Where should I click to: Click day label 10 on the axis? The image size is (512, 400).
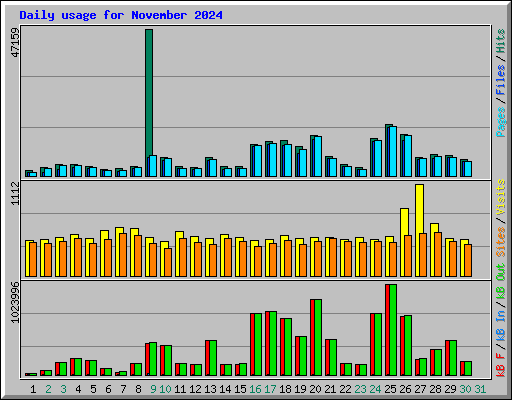(165, 389)
